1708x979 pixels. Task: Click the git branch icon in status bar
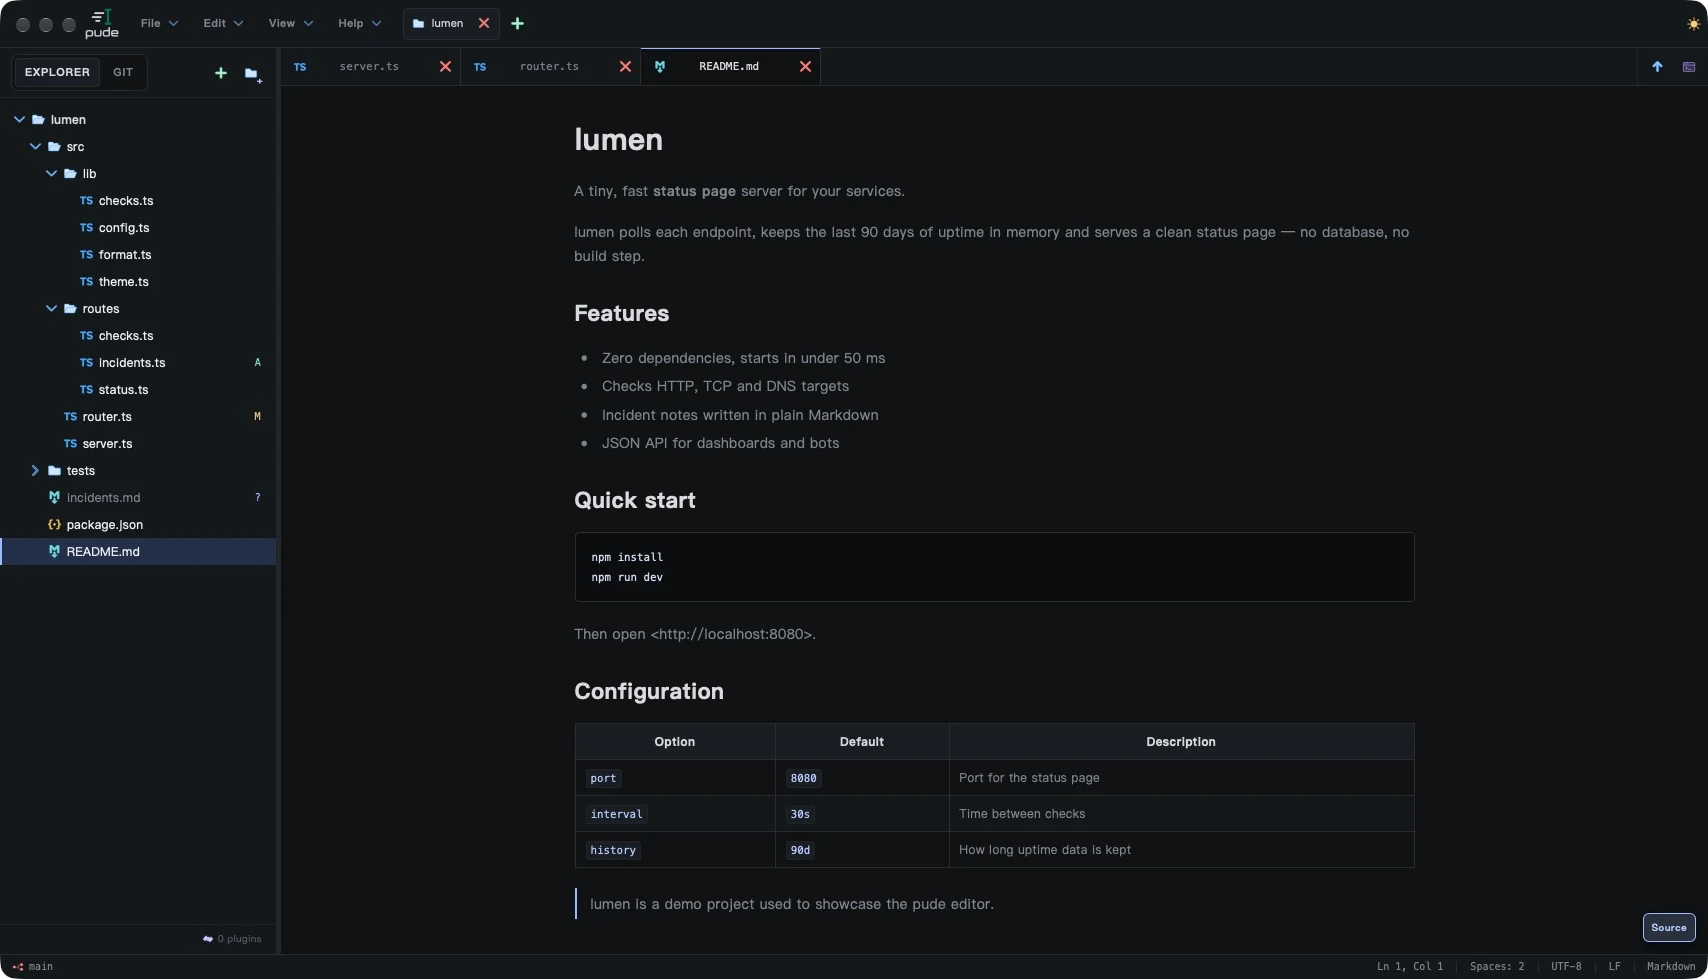click(x=18, y=967)
